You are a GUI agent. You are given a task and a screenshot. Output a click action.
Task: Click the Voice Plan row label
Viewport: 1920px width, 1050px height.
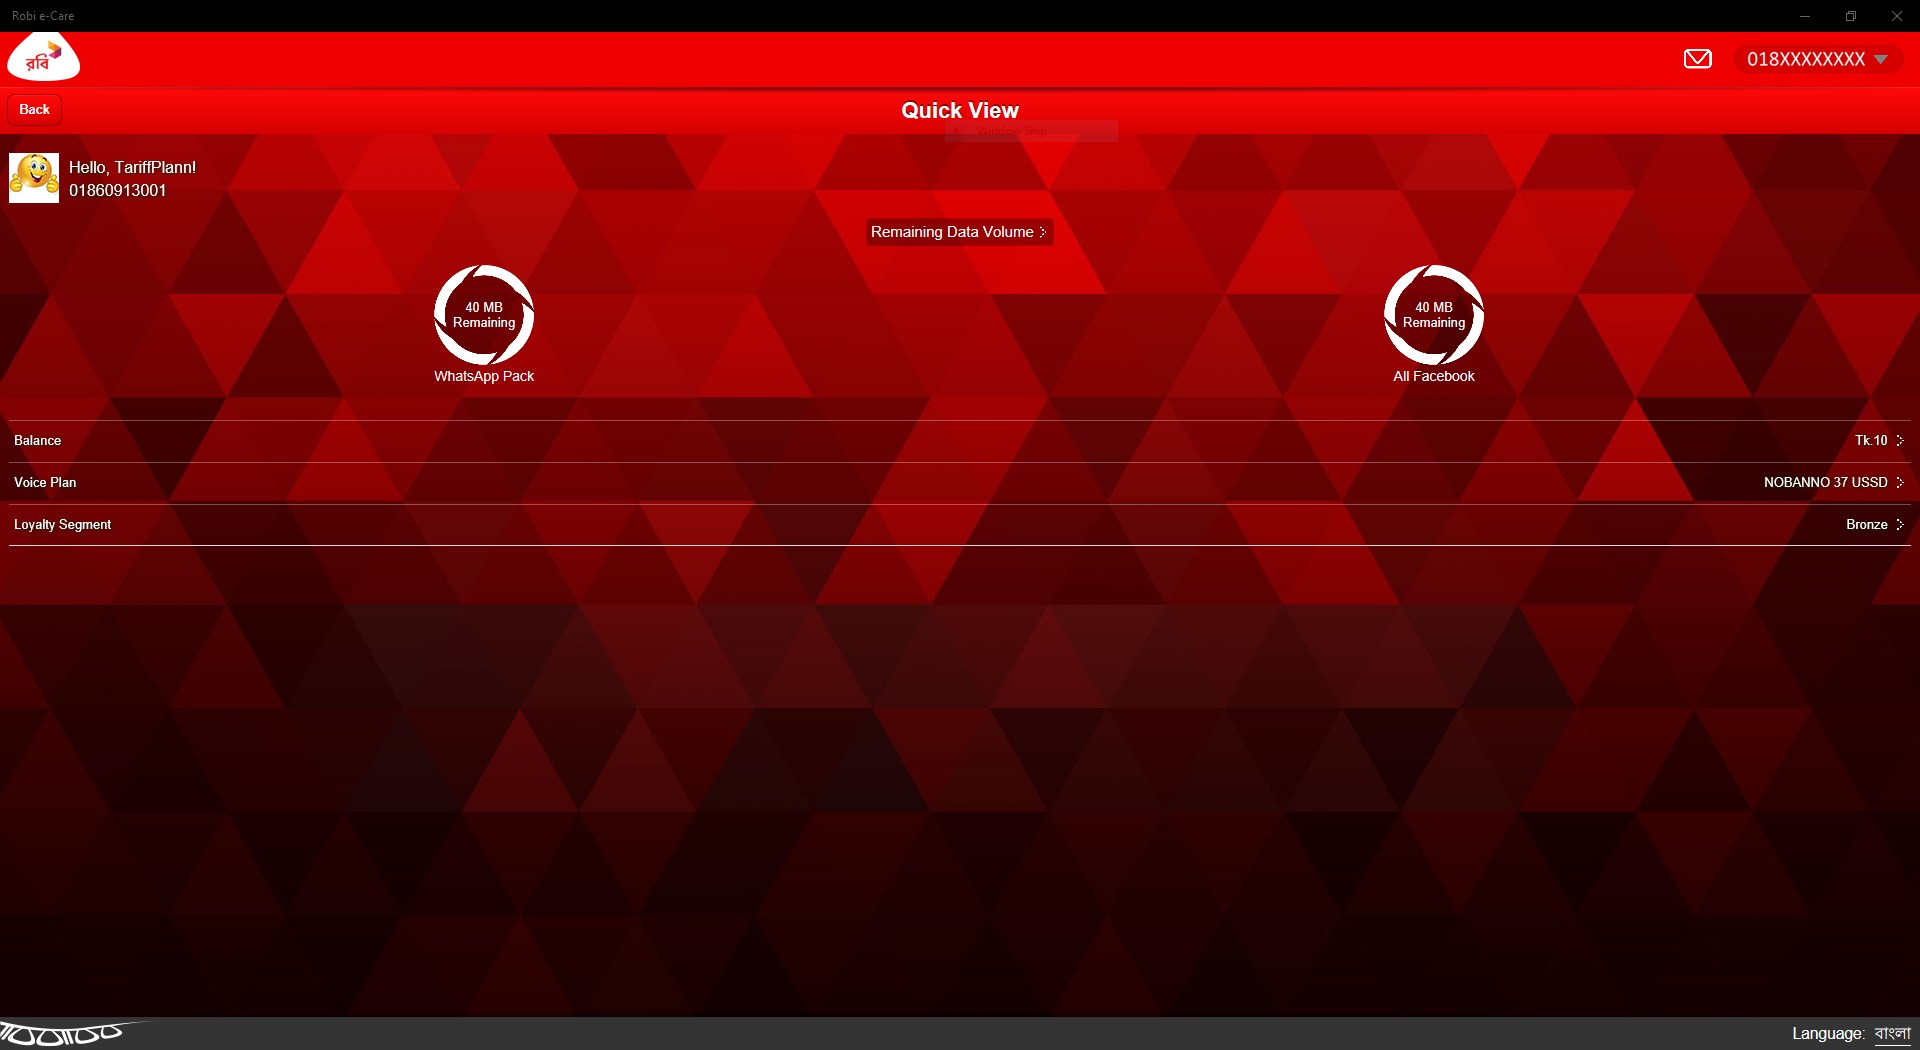click(45, 482)
